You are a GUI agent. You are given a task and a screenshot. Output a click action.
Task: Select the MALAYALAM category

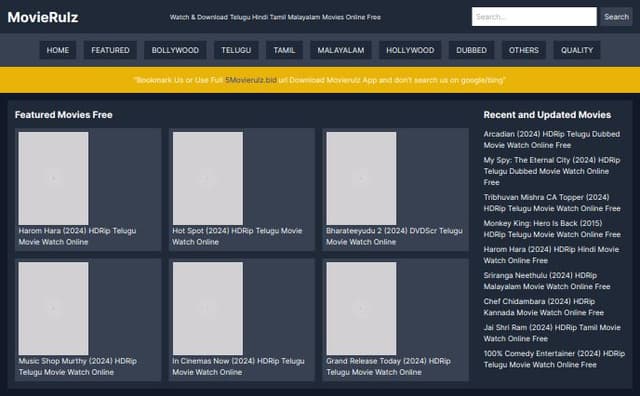point(341,50)
